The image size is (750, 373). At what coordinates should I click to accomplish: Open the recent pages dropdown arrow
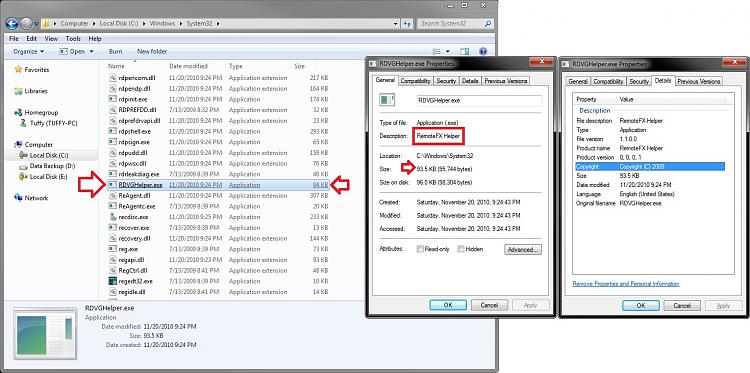tap(36, 23)
